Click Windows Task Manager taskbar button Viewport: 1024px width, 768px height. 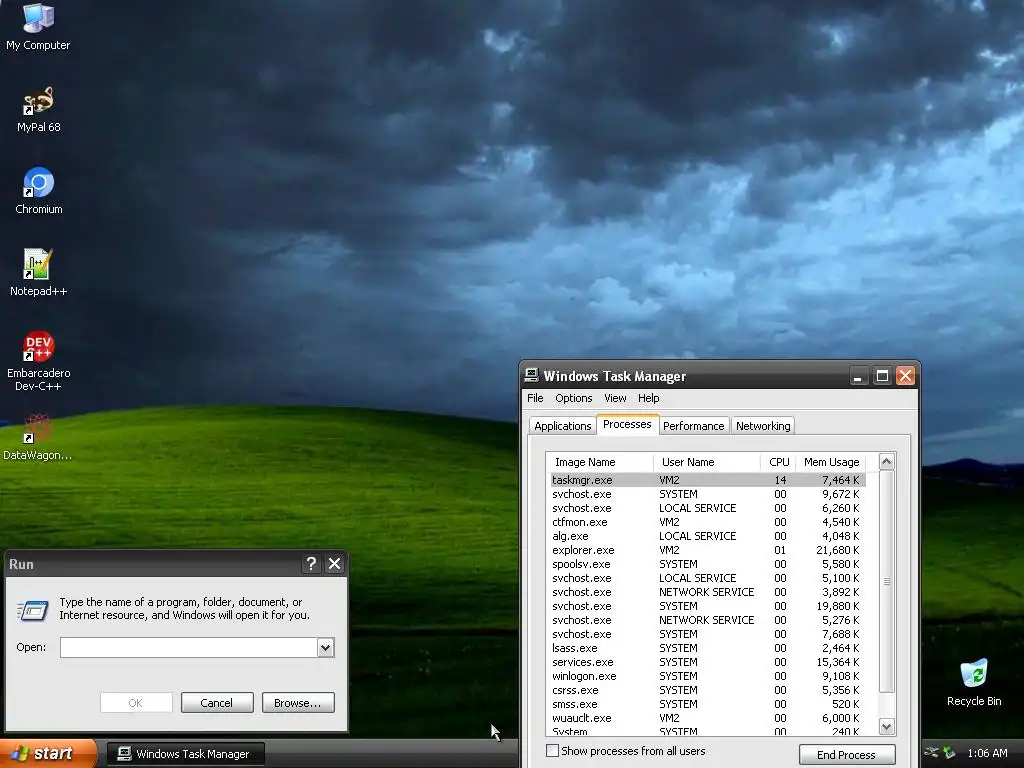point(185,754)
